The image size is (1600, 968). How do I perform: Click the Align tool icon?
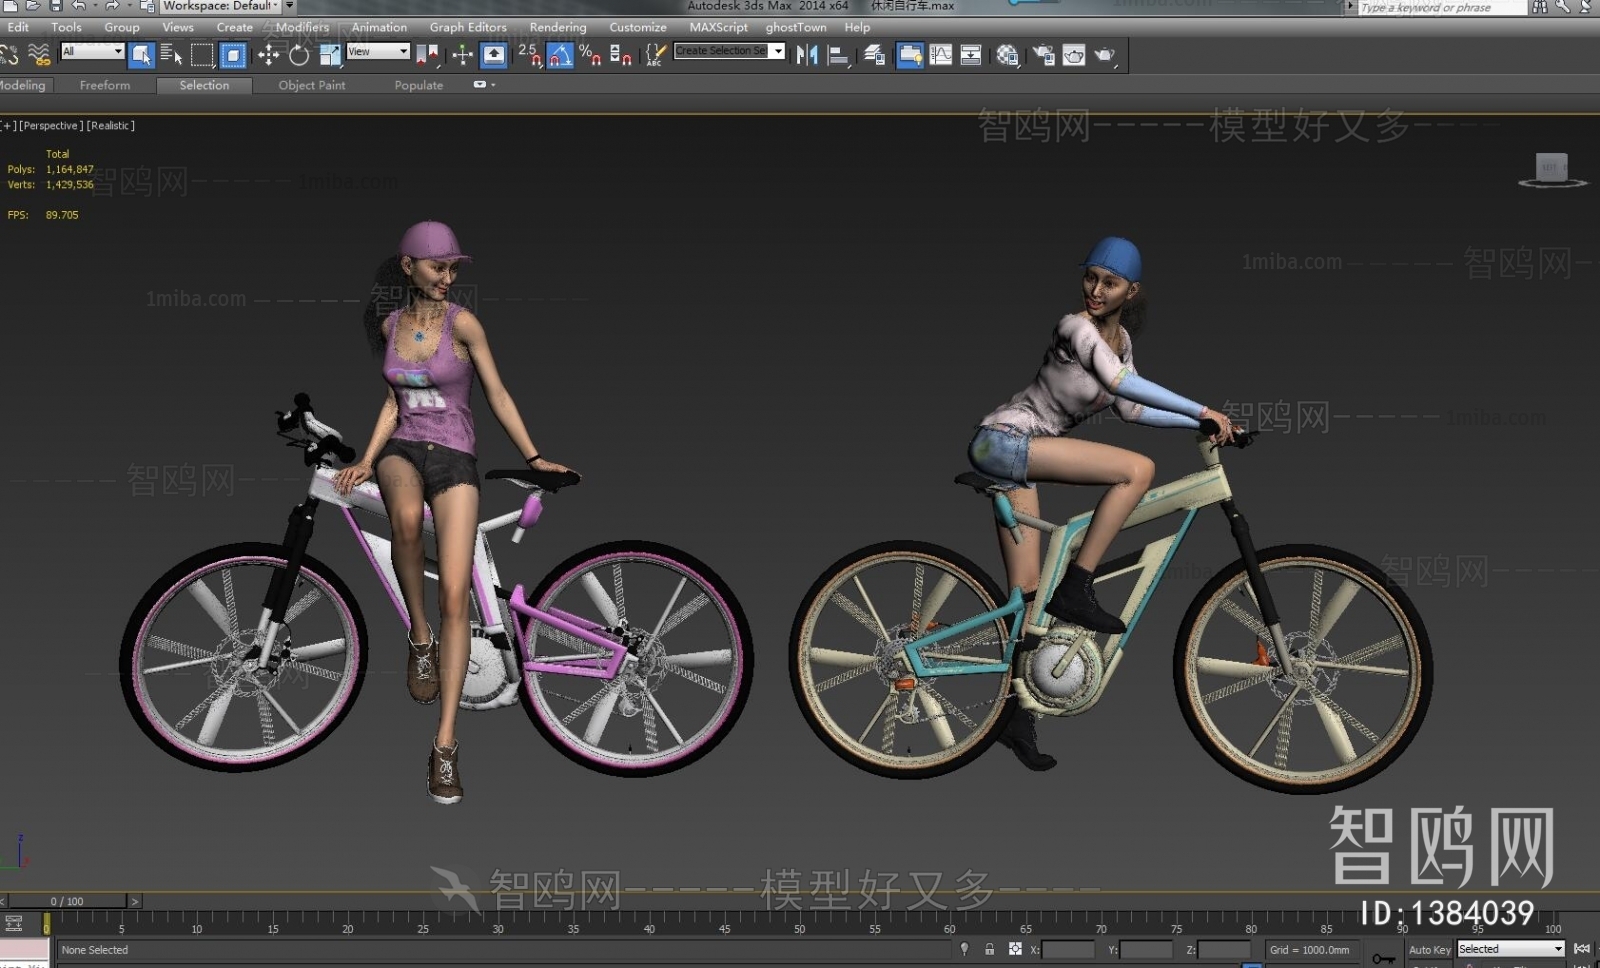(838, 55)
